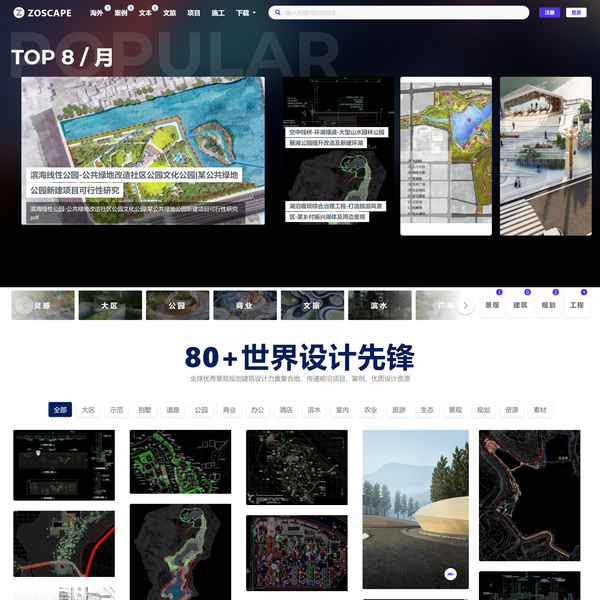Click the ZOSCAPE logo icon
The width and height of the screenshot is (600, 600).
[19, 13]
